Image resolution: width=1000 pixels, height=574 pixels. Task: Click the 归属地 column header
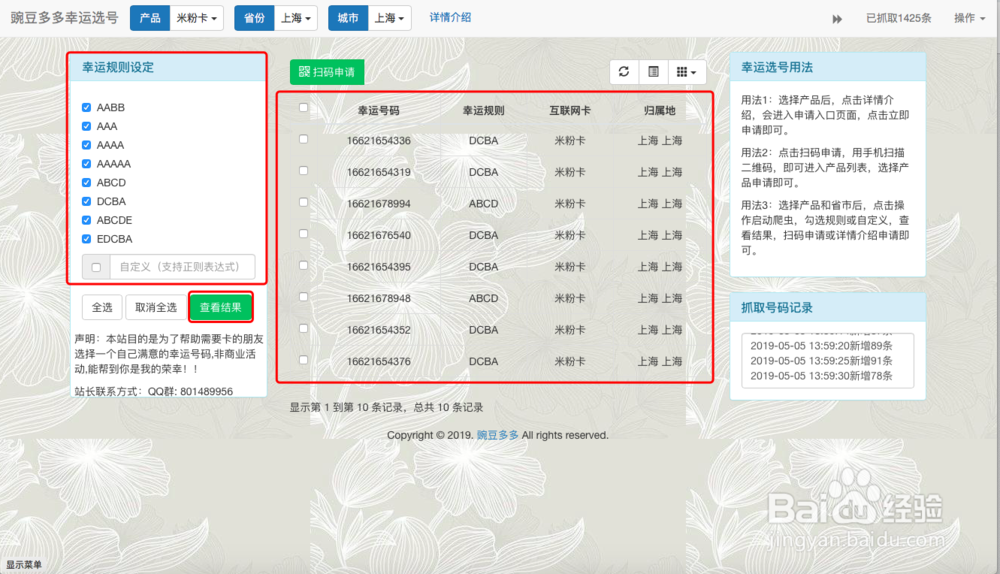(659, 110)
